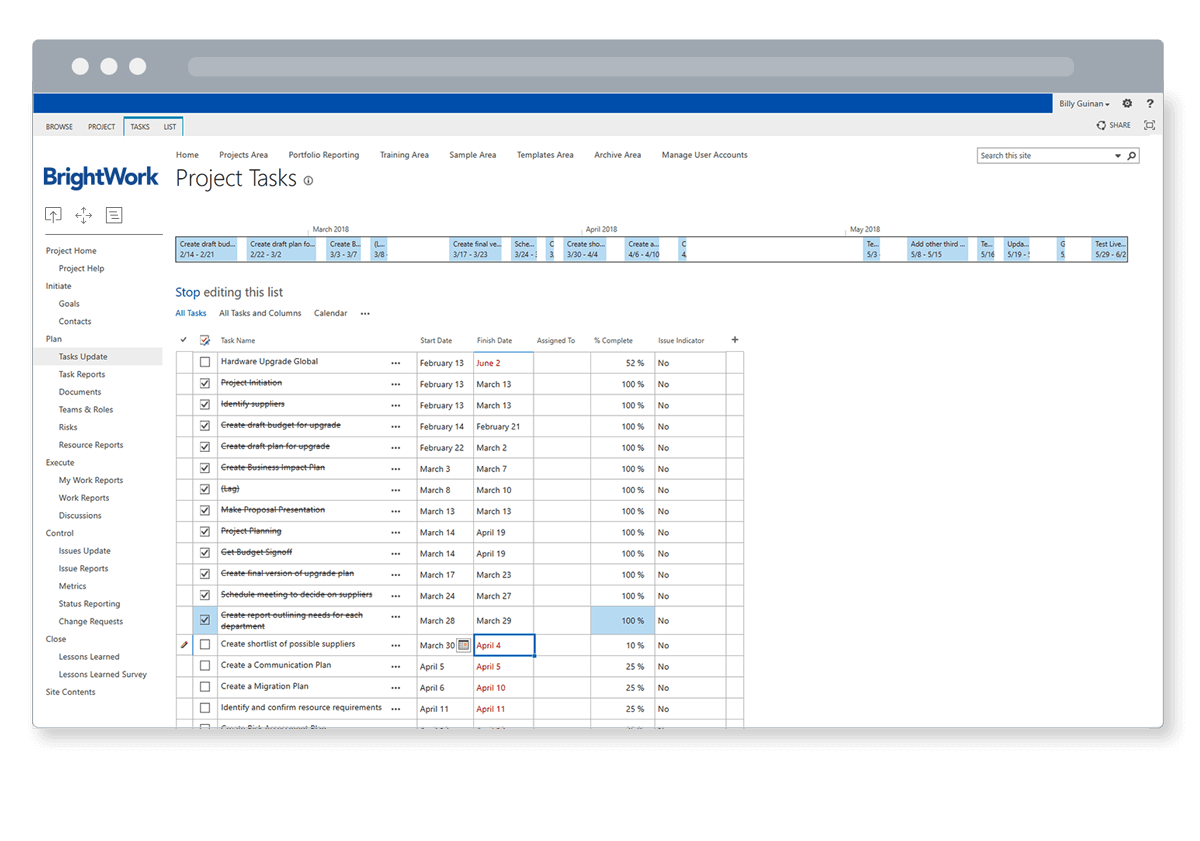1200x841 pixels.
Task: Open Task Reports in sidebar
Action: click(82, 375)
